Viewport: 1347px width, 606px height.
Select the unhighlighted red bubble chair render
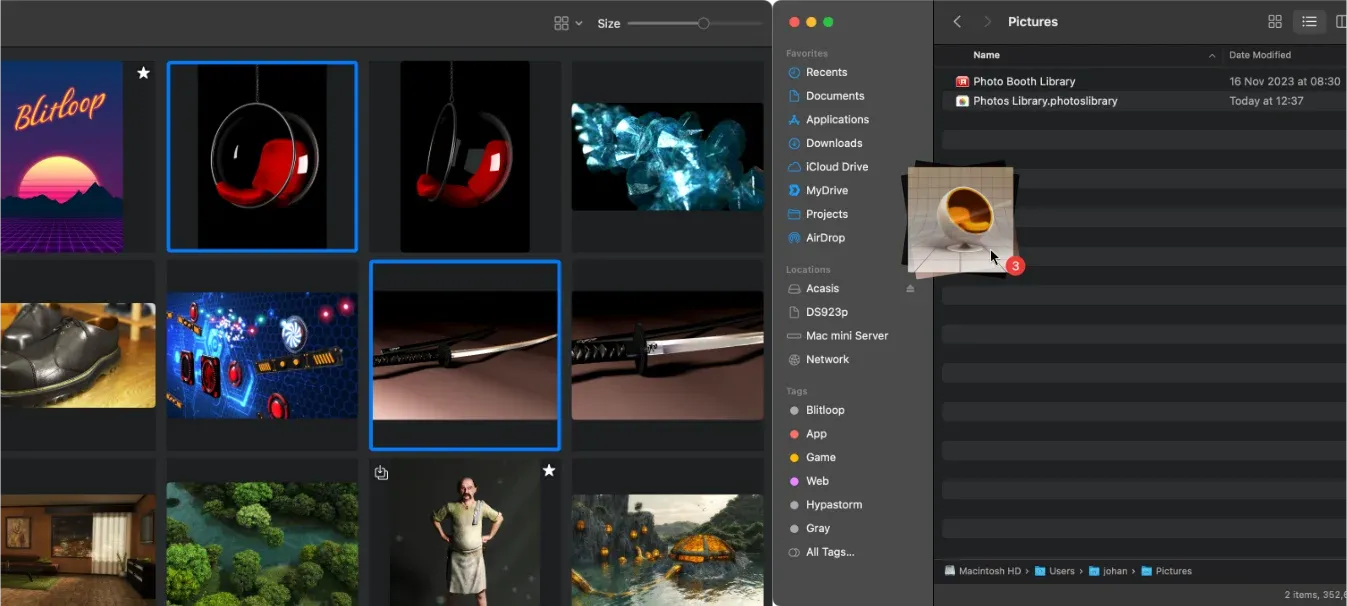pos(465,156)
